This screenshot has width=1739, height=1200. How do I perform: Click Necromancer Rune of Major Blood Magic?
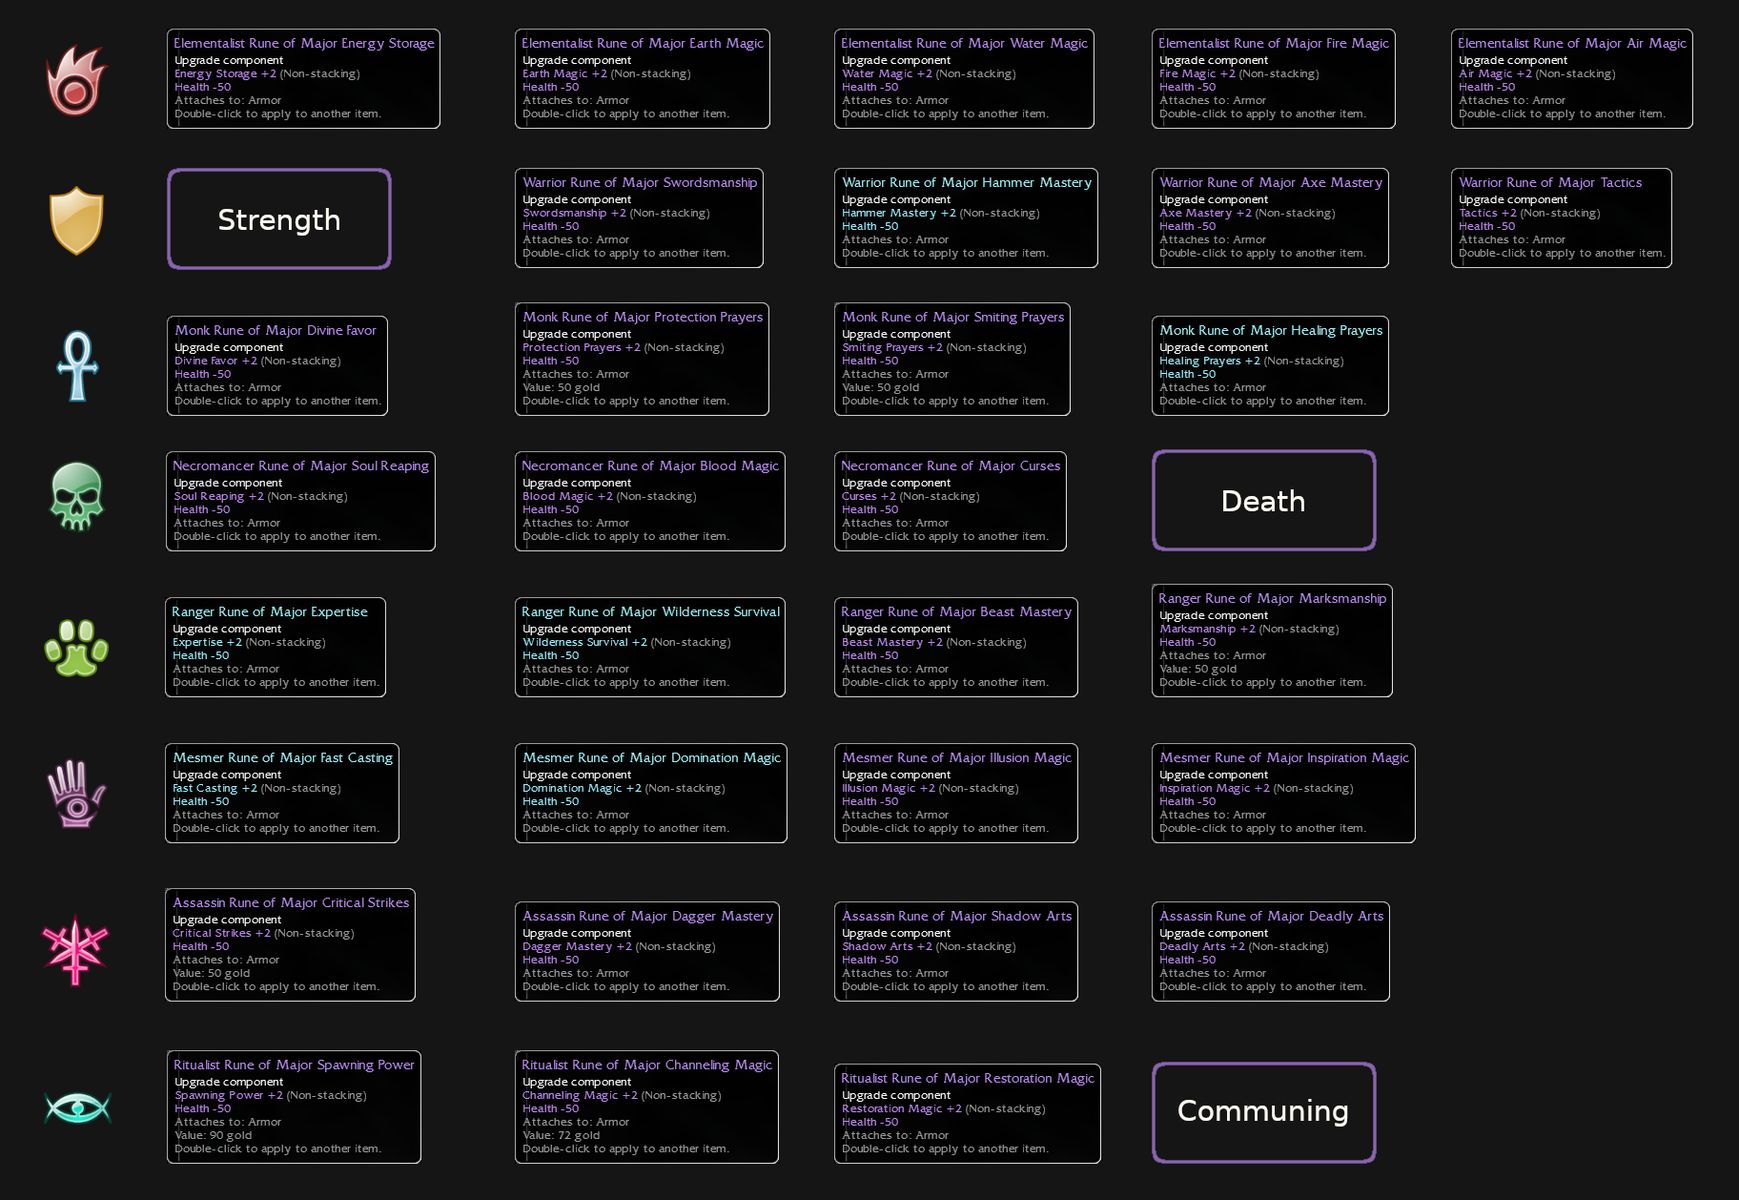[x=649, y=501]
